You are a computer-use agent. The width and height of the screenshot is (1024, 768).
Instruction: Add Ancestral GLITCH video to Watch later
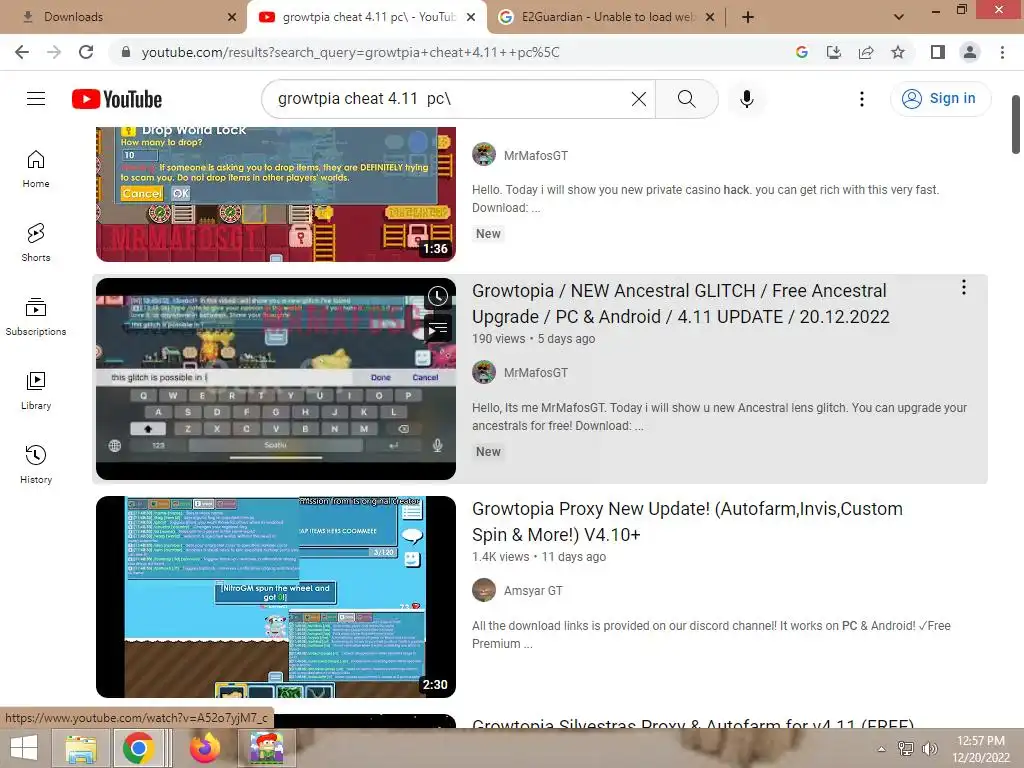coord(438,296)
